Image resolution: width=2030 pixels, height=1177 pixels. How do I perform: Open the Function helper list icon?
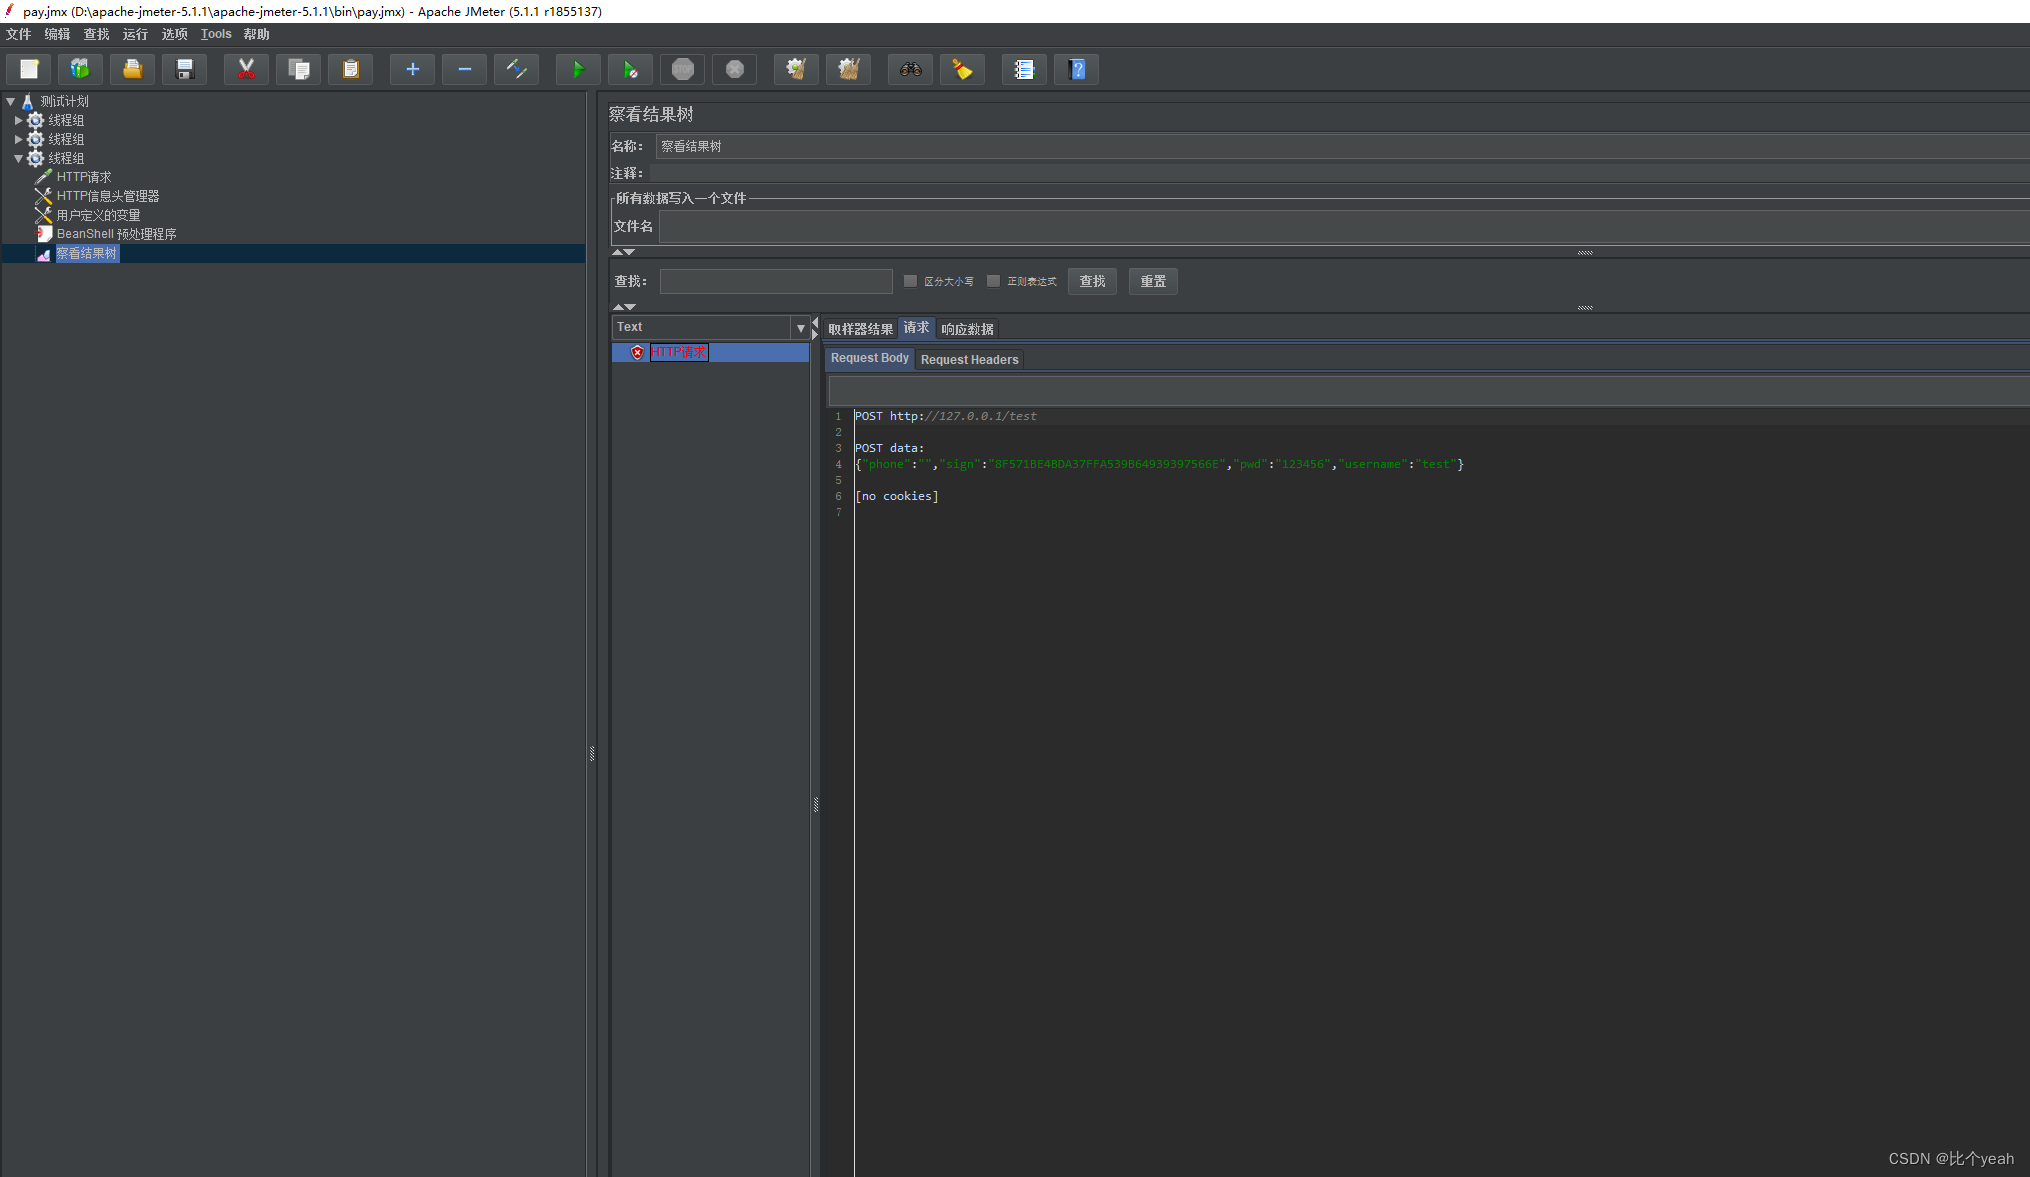pyautogui.click(x=1024, y=69)
